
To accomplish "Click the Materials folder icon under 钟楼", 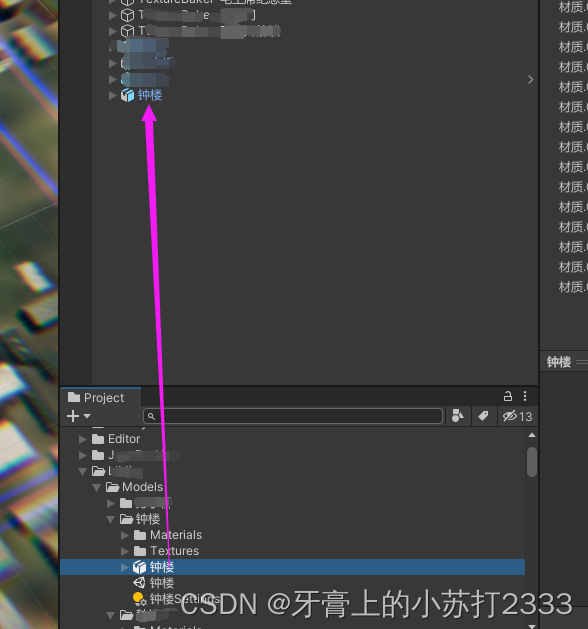I will (x=140, y=535).
